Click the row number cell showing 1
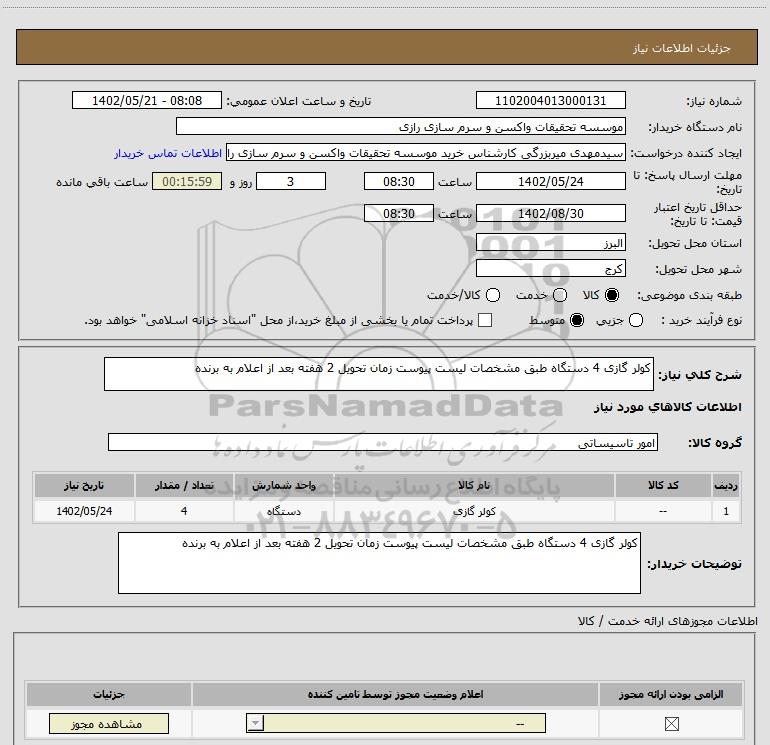This screenshot has height=745, width=770. (x=726, y=511)
